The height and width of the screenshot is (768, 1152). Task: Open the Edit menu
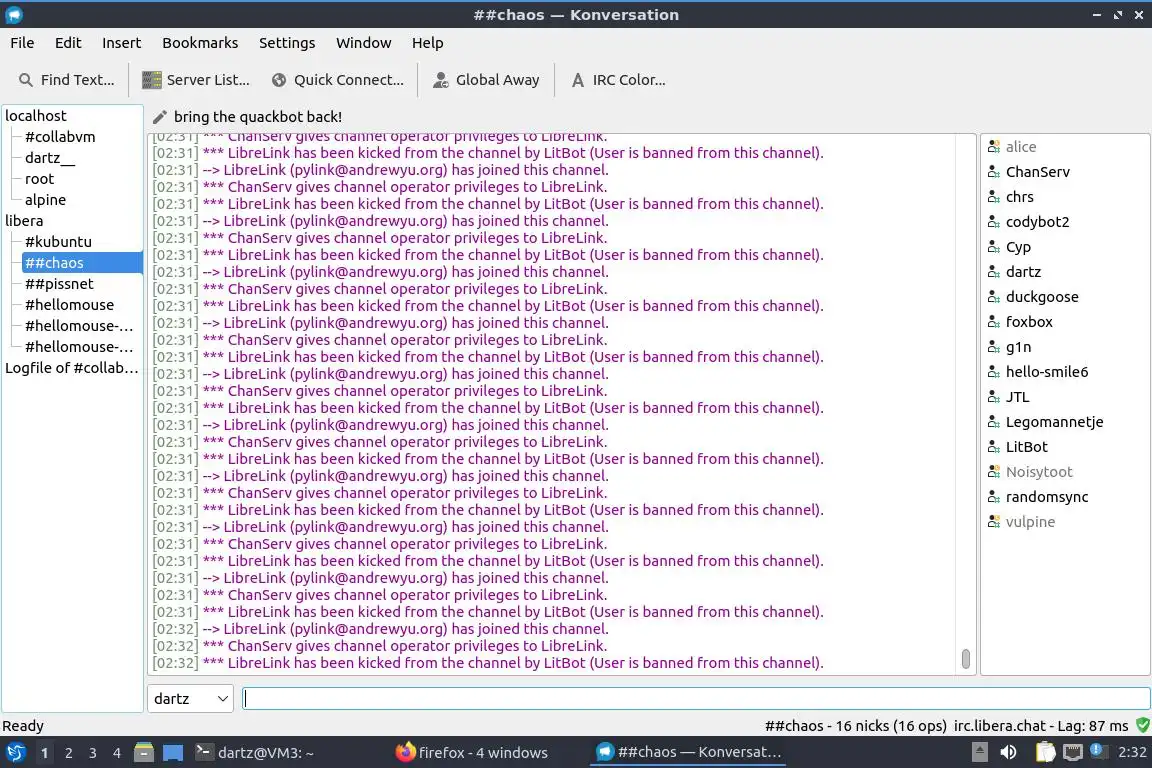pyautogui.click(x=68, y=43)
